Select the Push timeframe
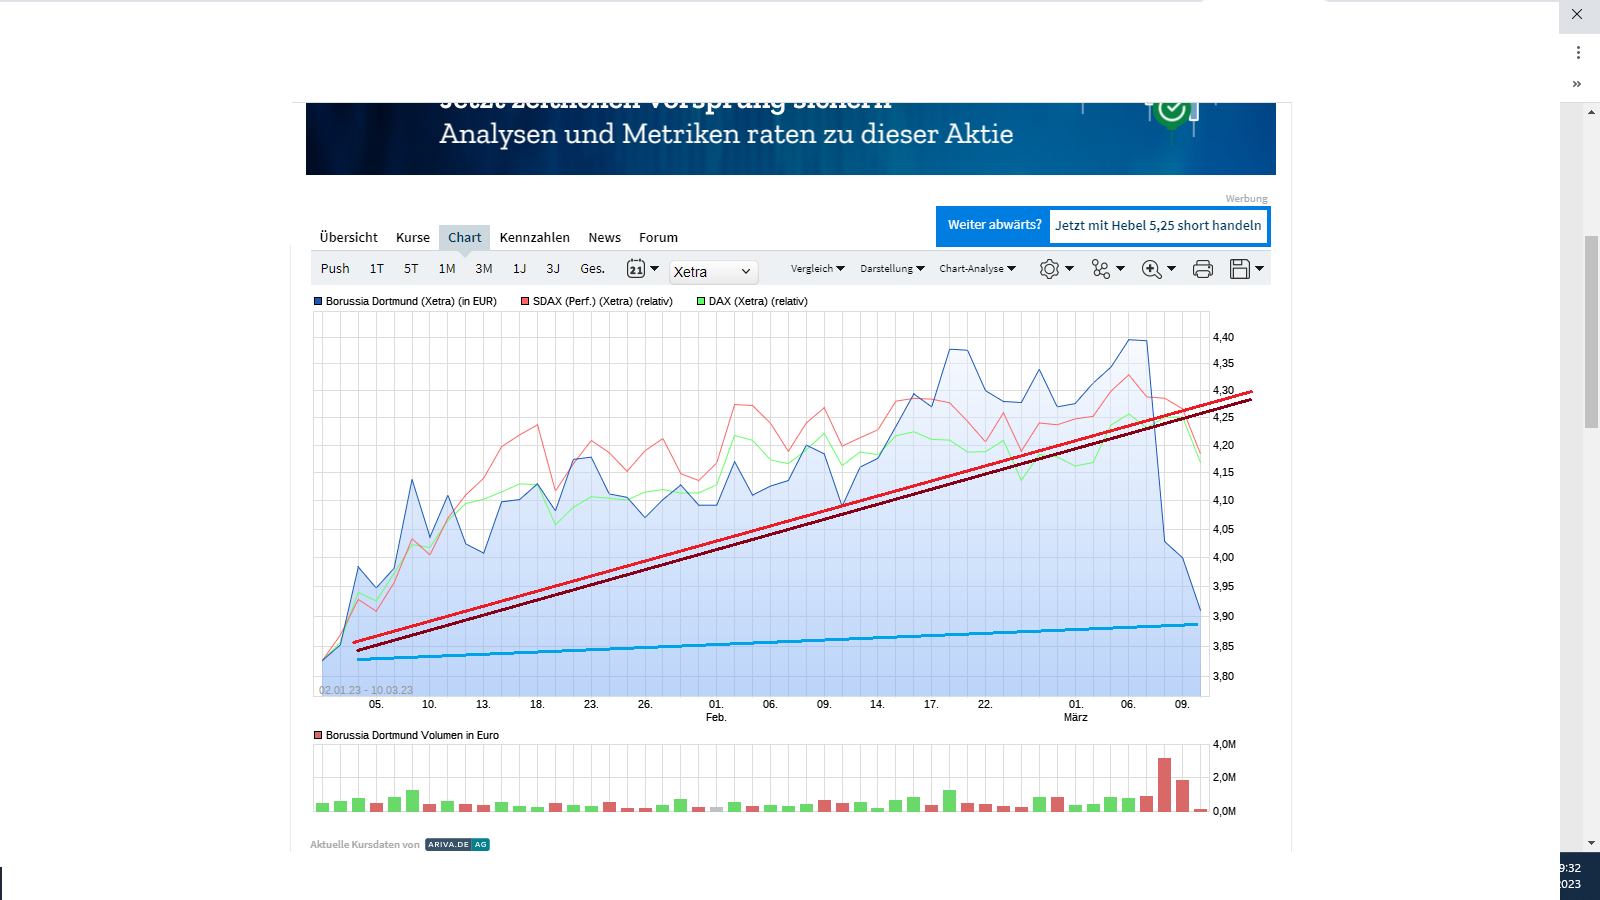Screen dimensions: 1600x900 pos(335,269)
